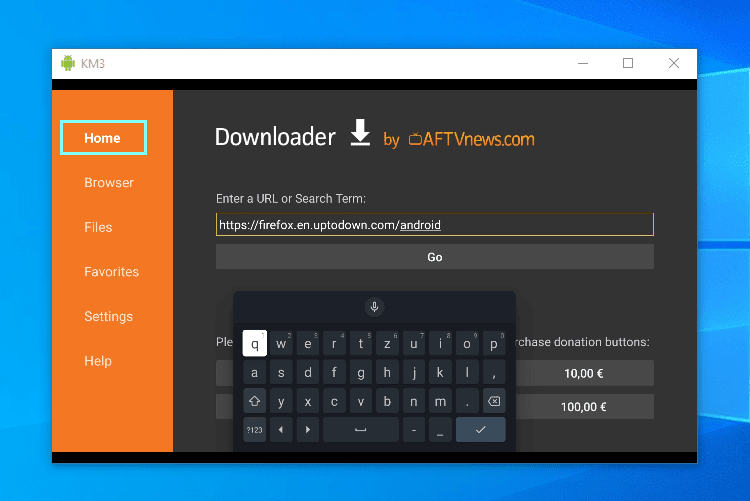This screenshot has height=501, width=750.
Task: Maximize the KM3 window
Action: pyautogui.click(x=628, y=63)
